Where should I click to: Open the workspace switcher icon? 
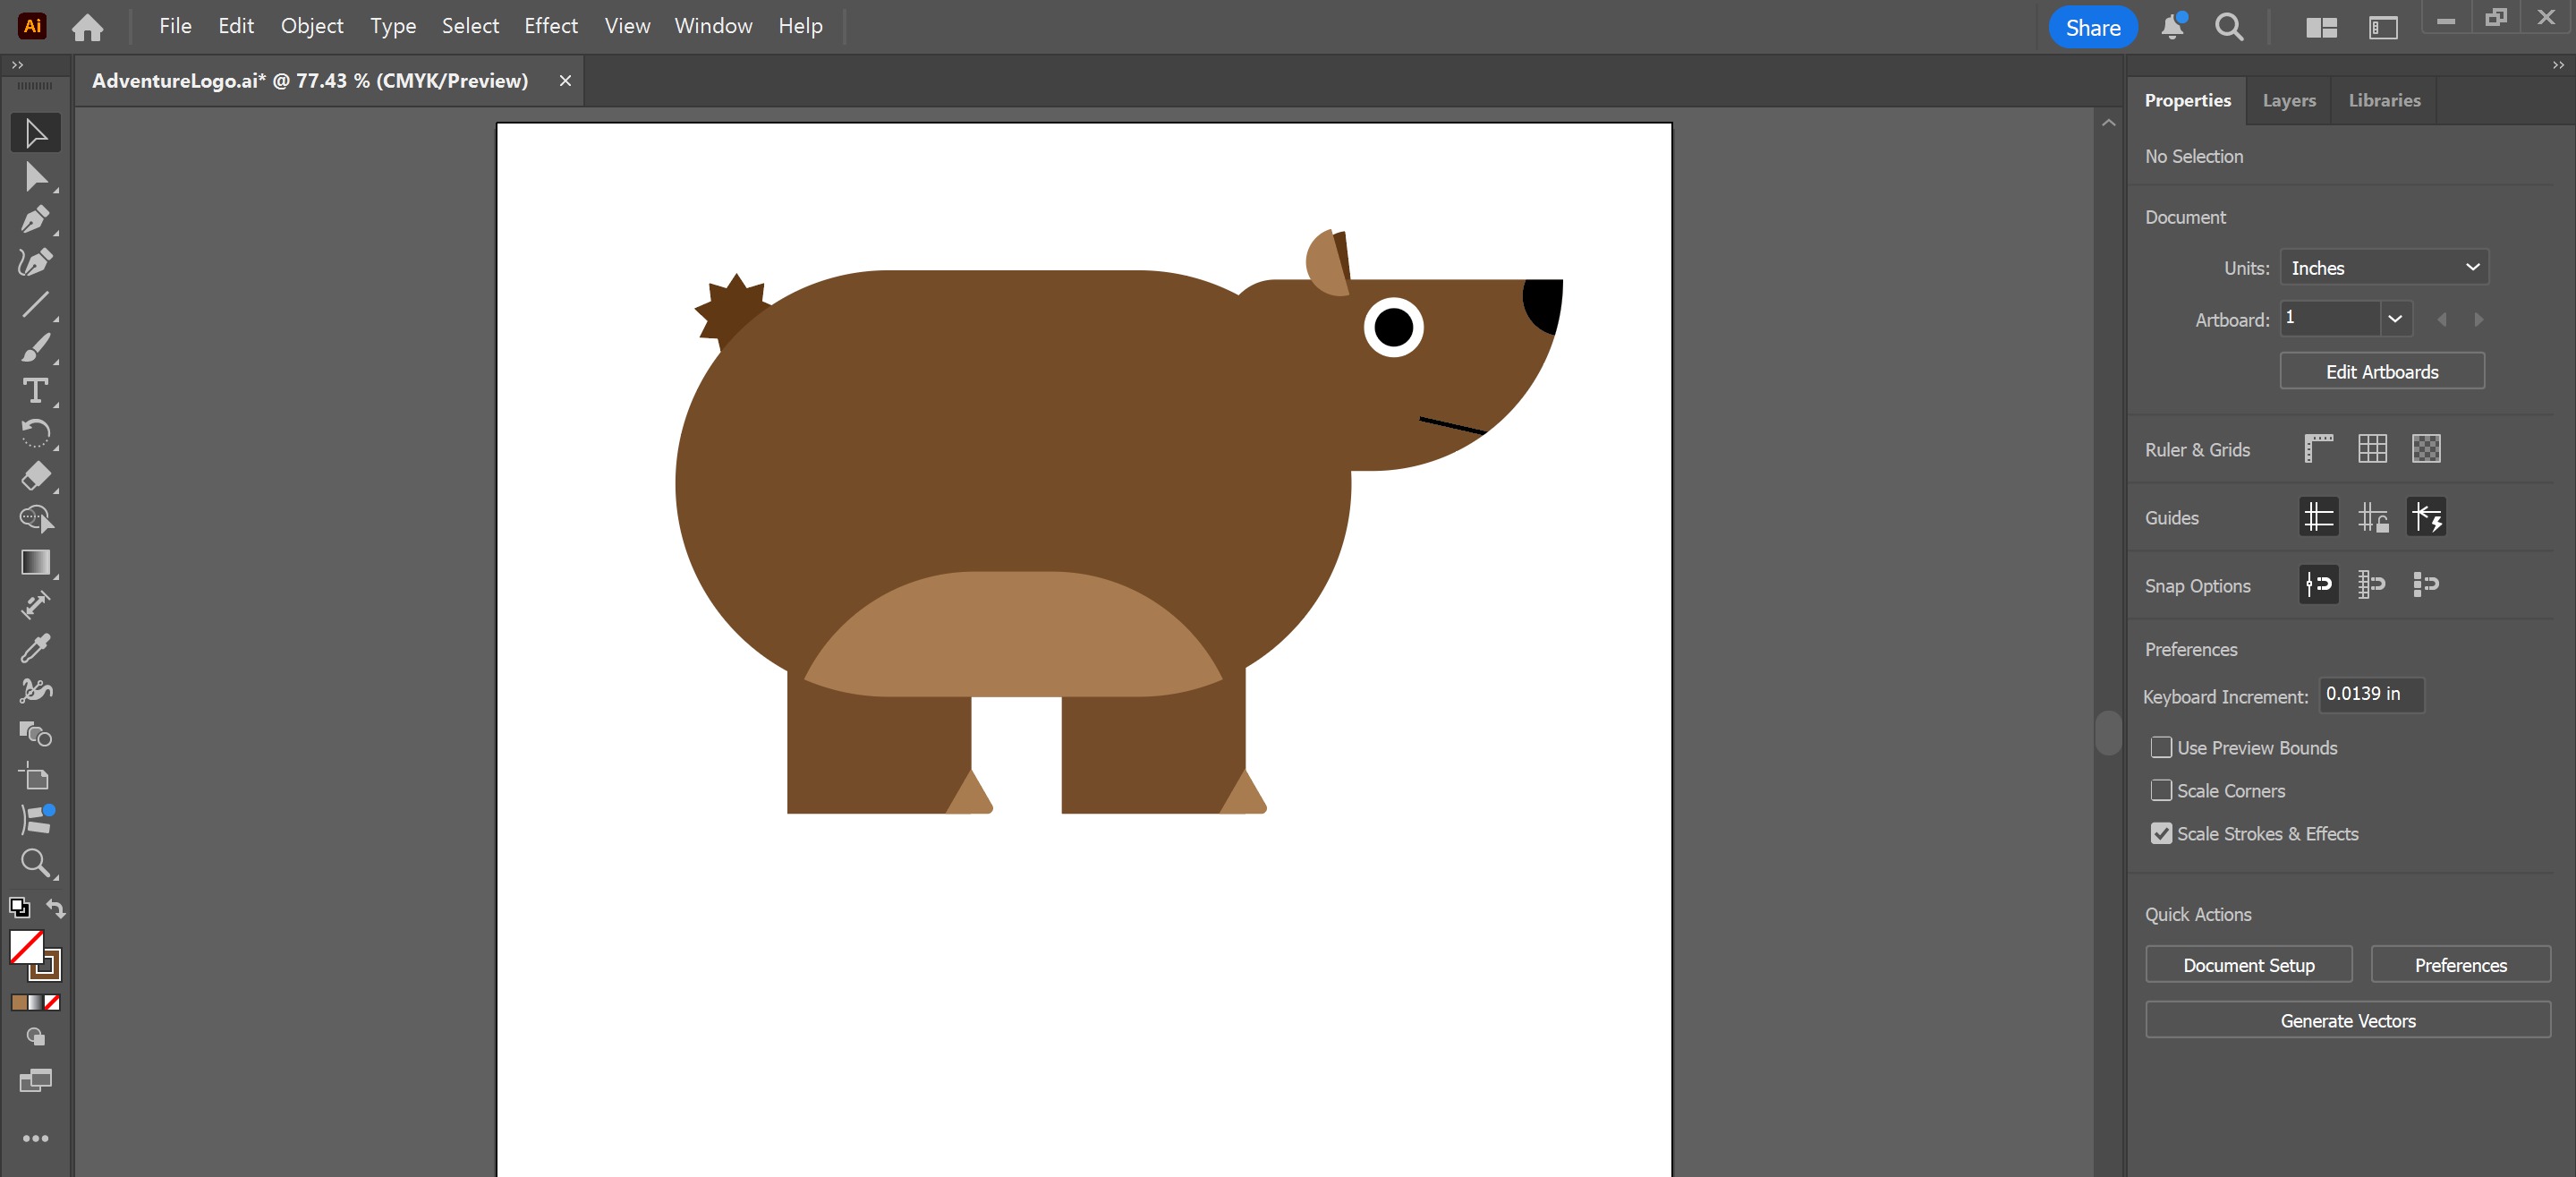coord(2383,27)
